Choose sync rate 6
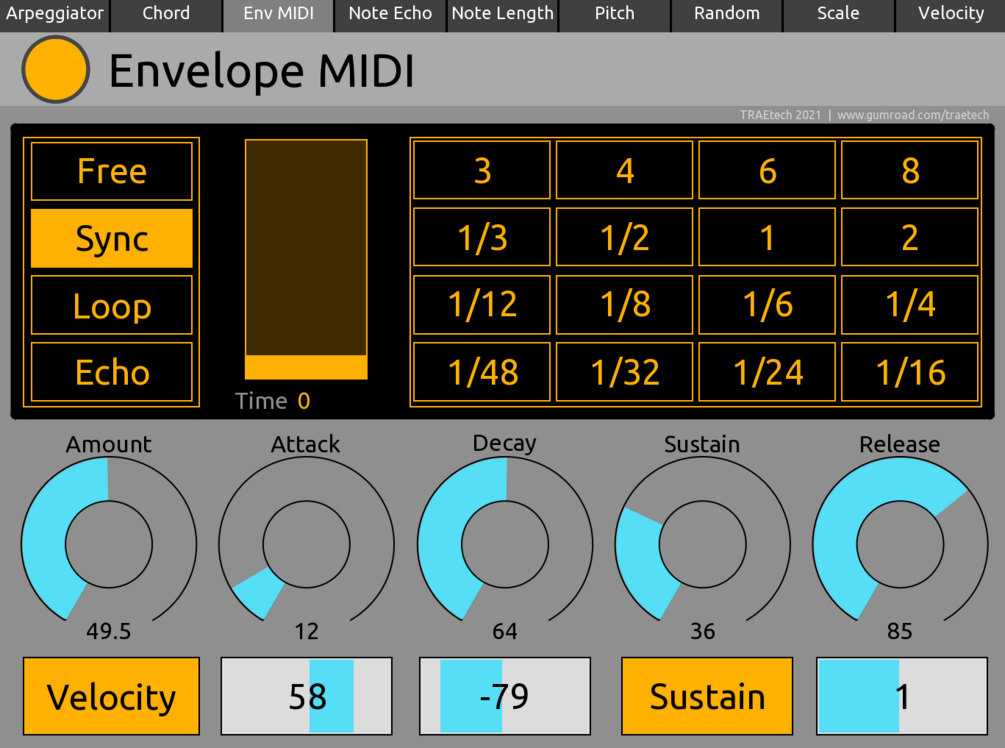 767,170
